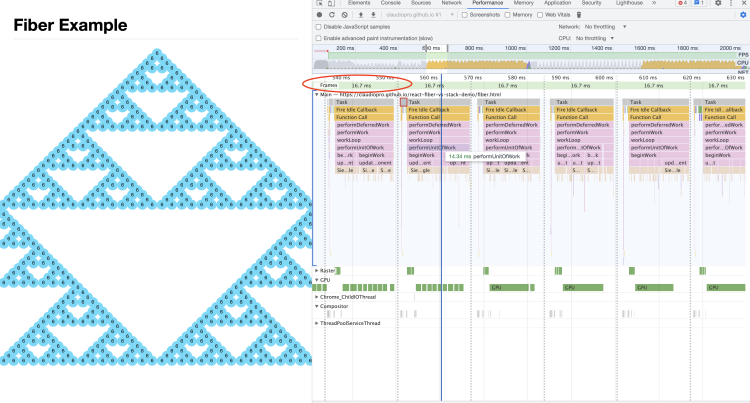This screenshot has width=750, height=403.
Task: Select the 16.7 ms frame near 580 ms
Action: [x=507, y=86]
